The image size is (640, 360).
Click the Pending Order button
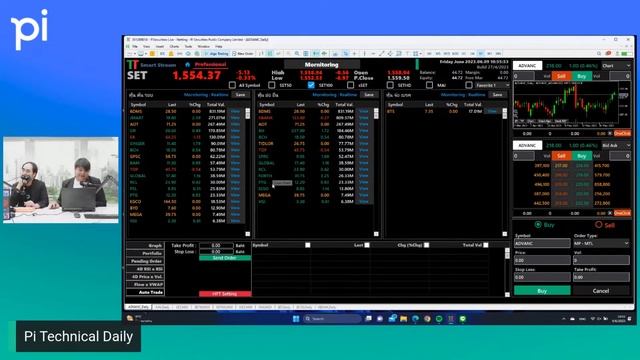[145, 261]
